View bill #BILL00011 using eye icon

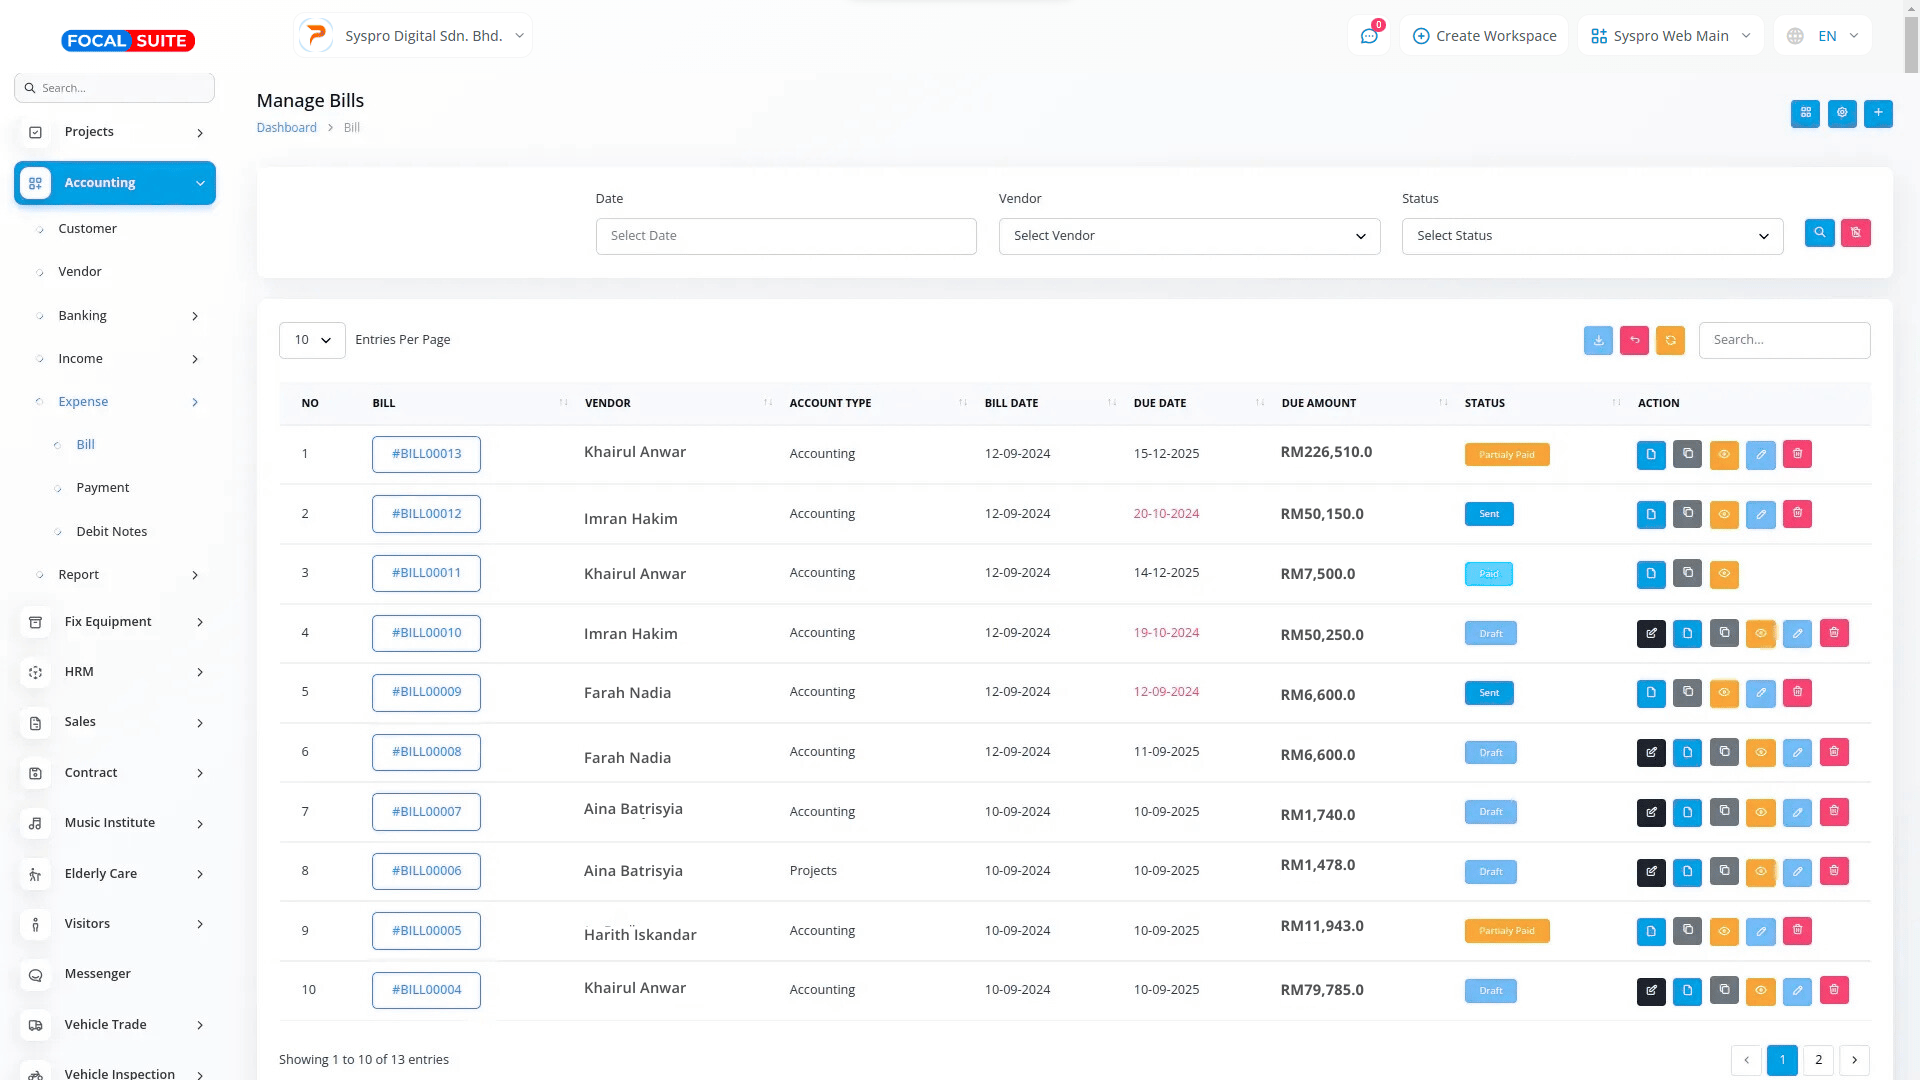pyautogui.click(x=1724, y=574)
